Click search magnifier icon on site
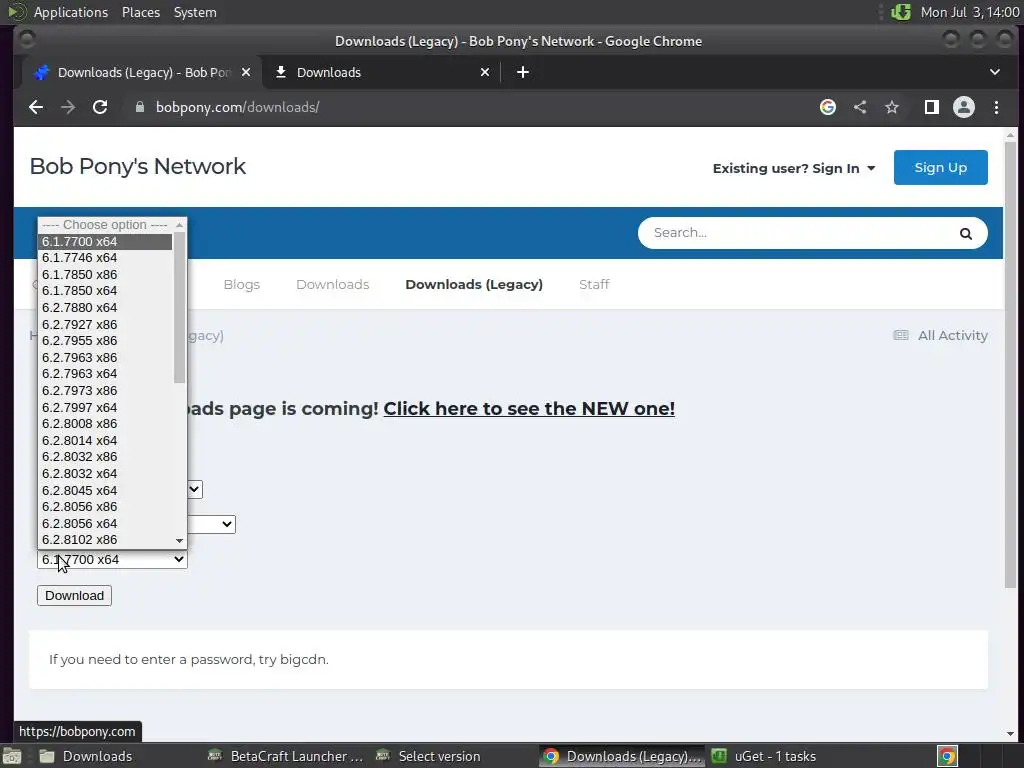This screenshot has width=1024, height=768. tap(965, 234)
